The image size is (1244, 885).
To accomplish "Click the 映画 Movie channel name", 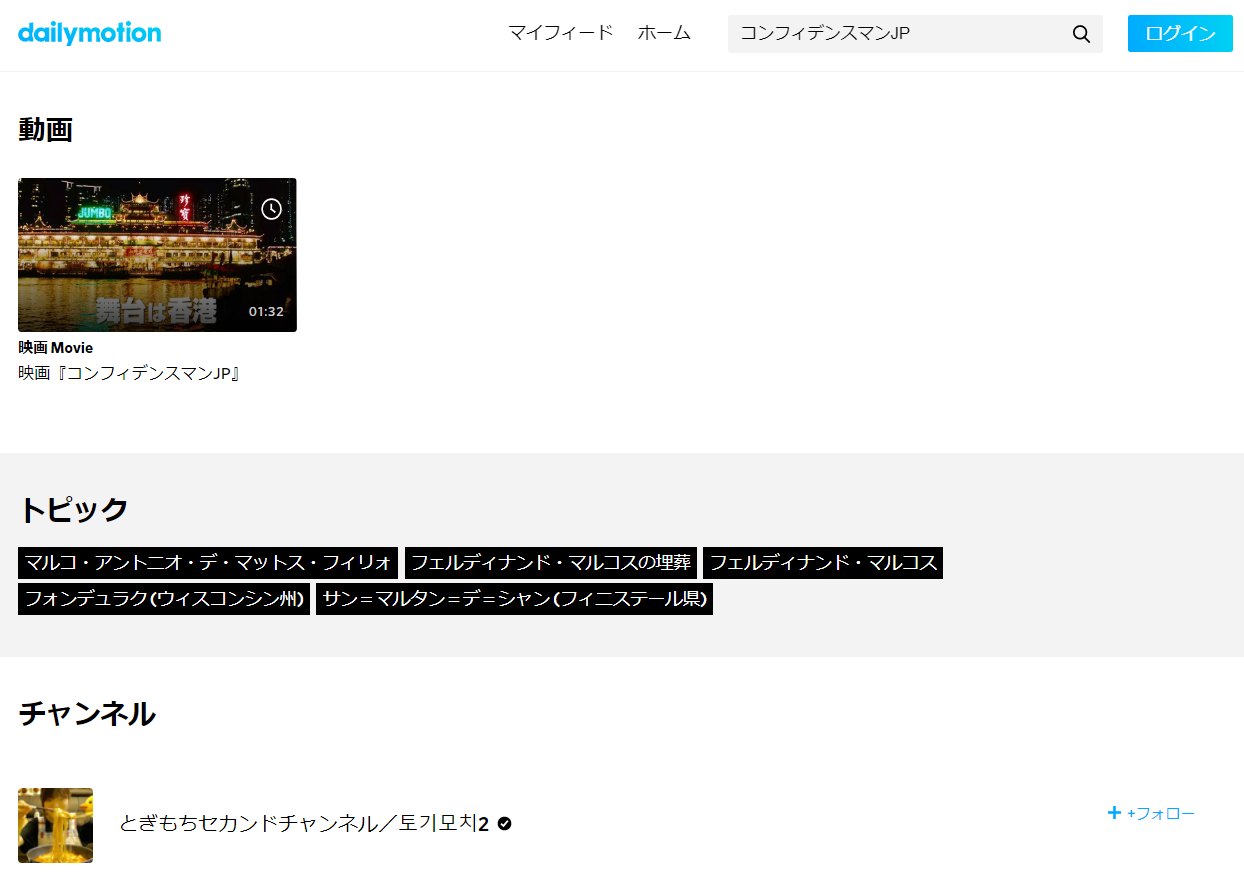I will pyautogui.click(x=56, y=348).
